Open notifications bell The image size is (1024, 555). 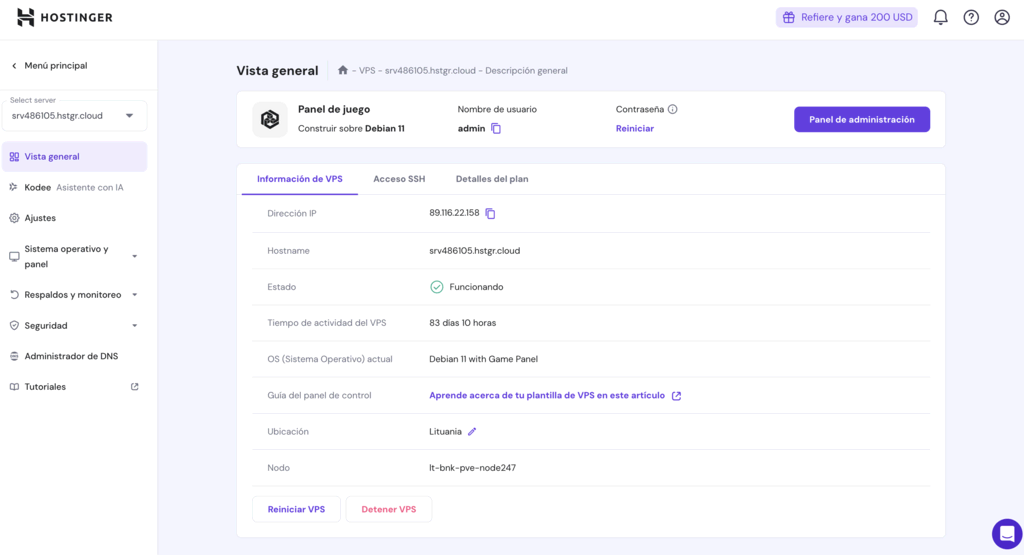click(x=940, y=17)
